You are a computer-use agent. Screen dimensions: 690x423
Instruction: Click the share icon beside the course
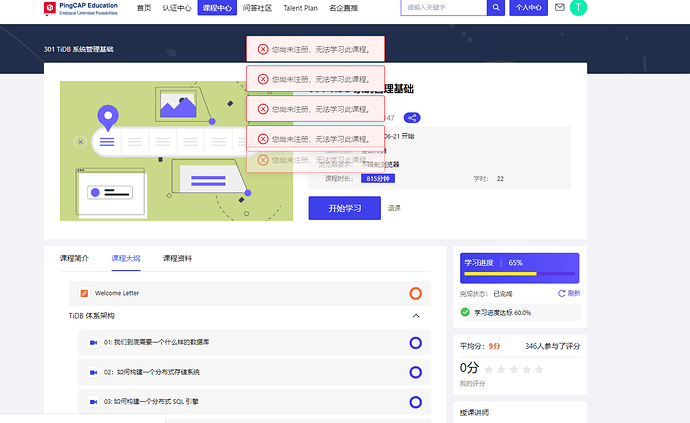412,118
